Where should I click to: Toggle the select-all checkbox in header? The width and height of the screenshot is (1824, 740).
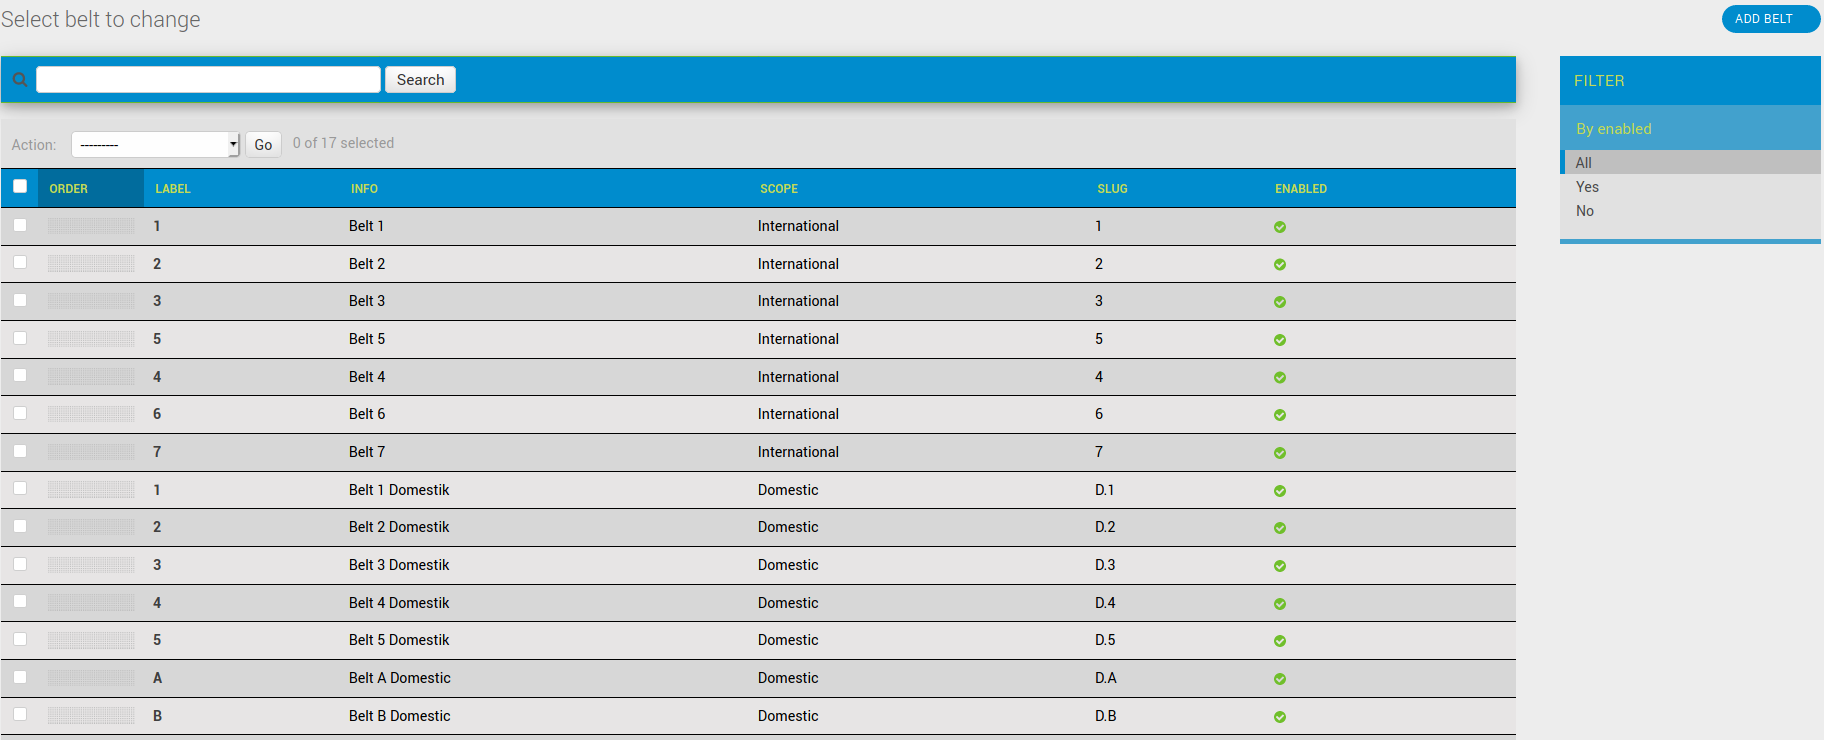coord(20,186)
